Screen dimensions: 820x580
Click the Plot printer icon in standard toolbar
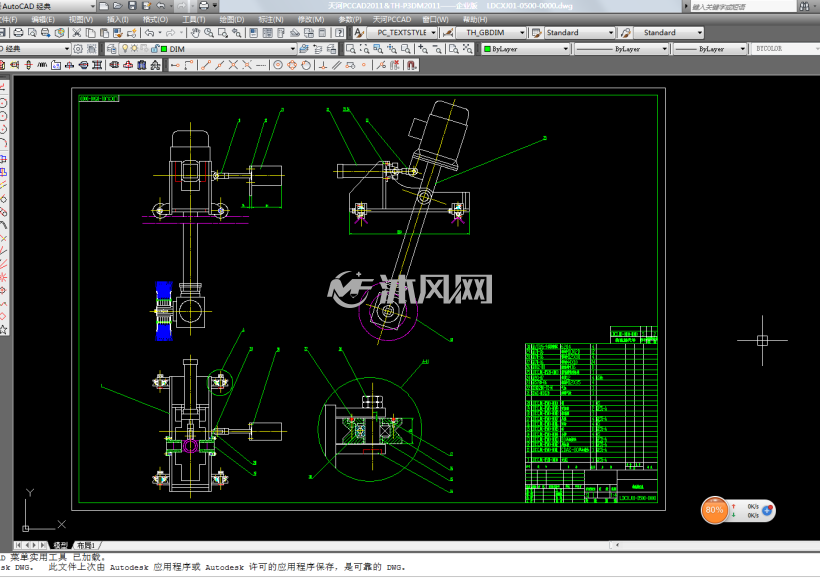click(x=18, y=32)
